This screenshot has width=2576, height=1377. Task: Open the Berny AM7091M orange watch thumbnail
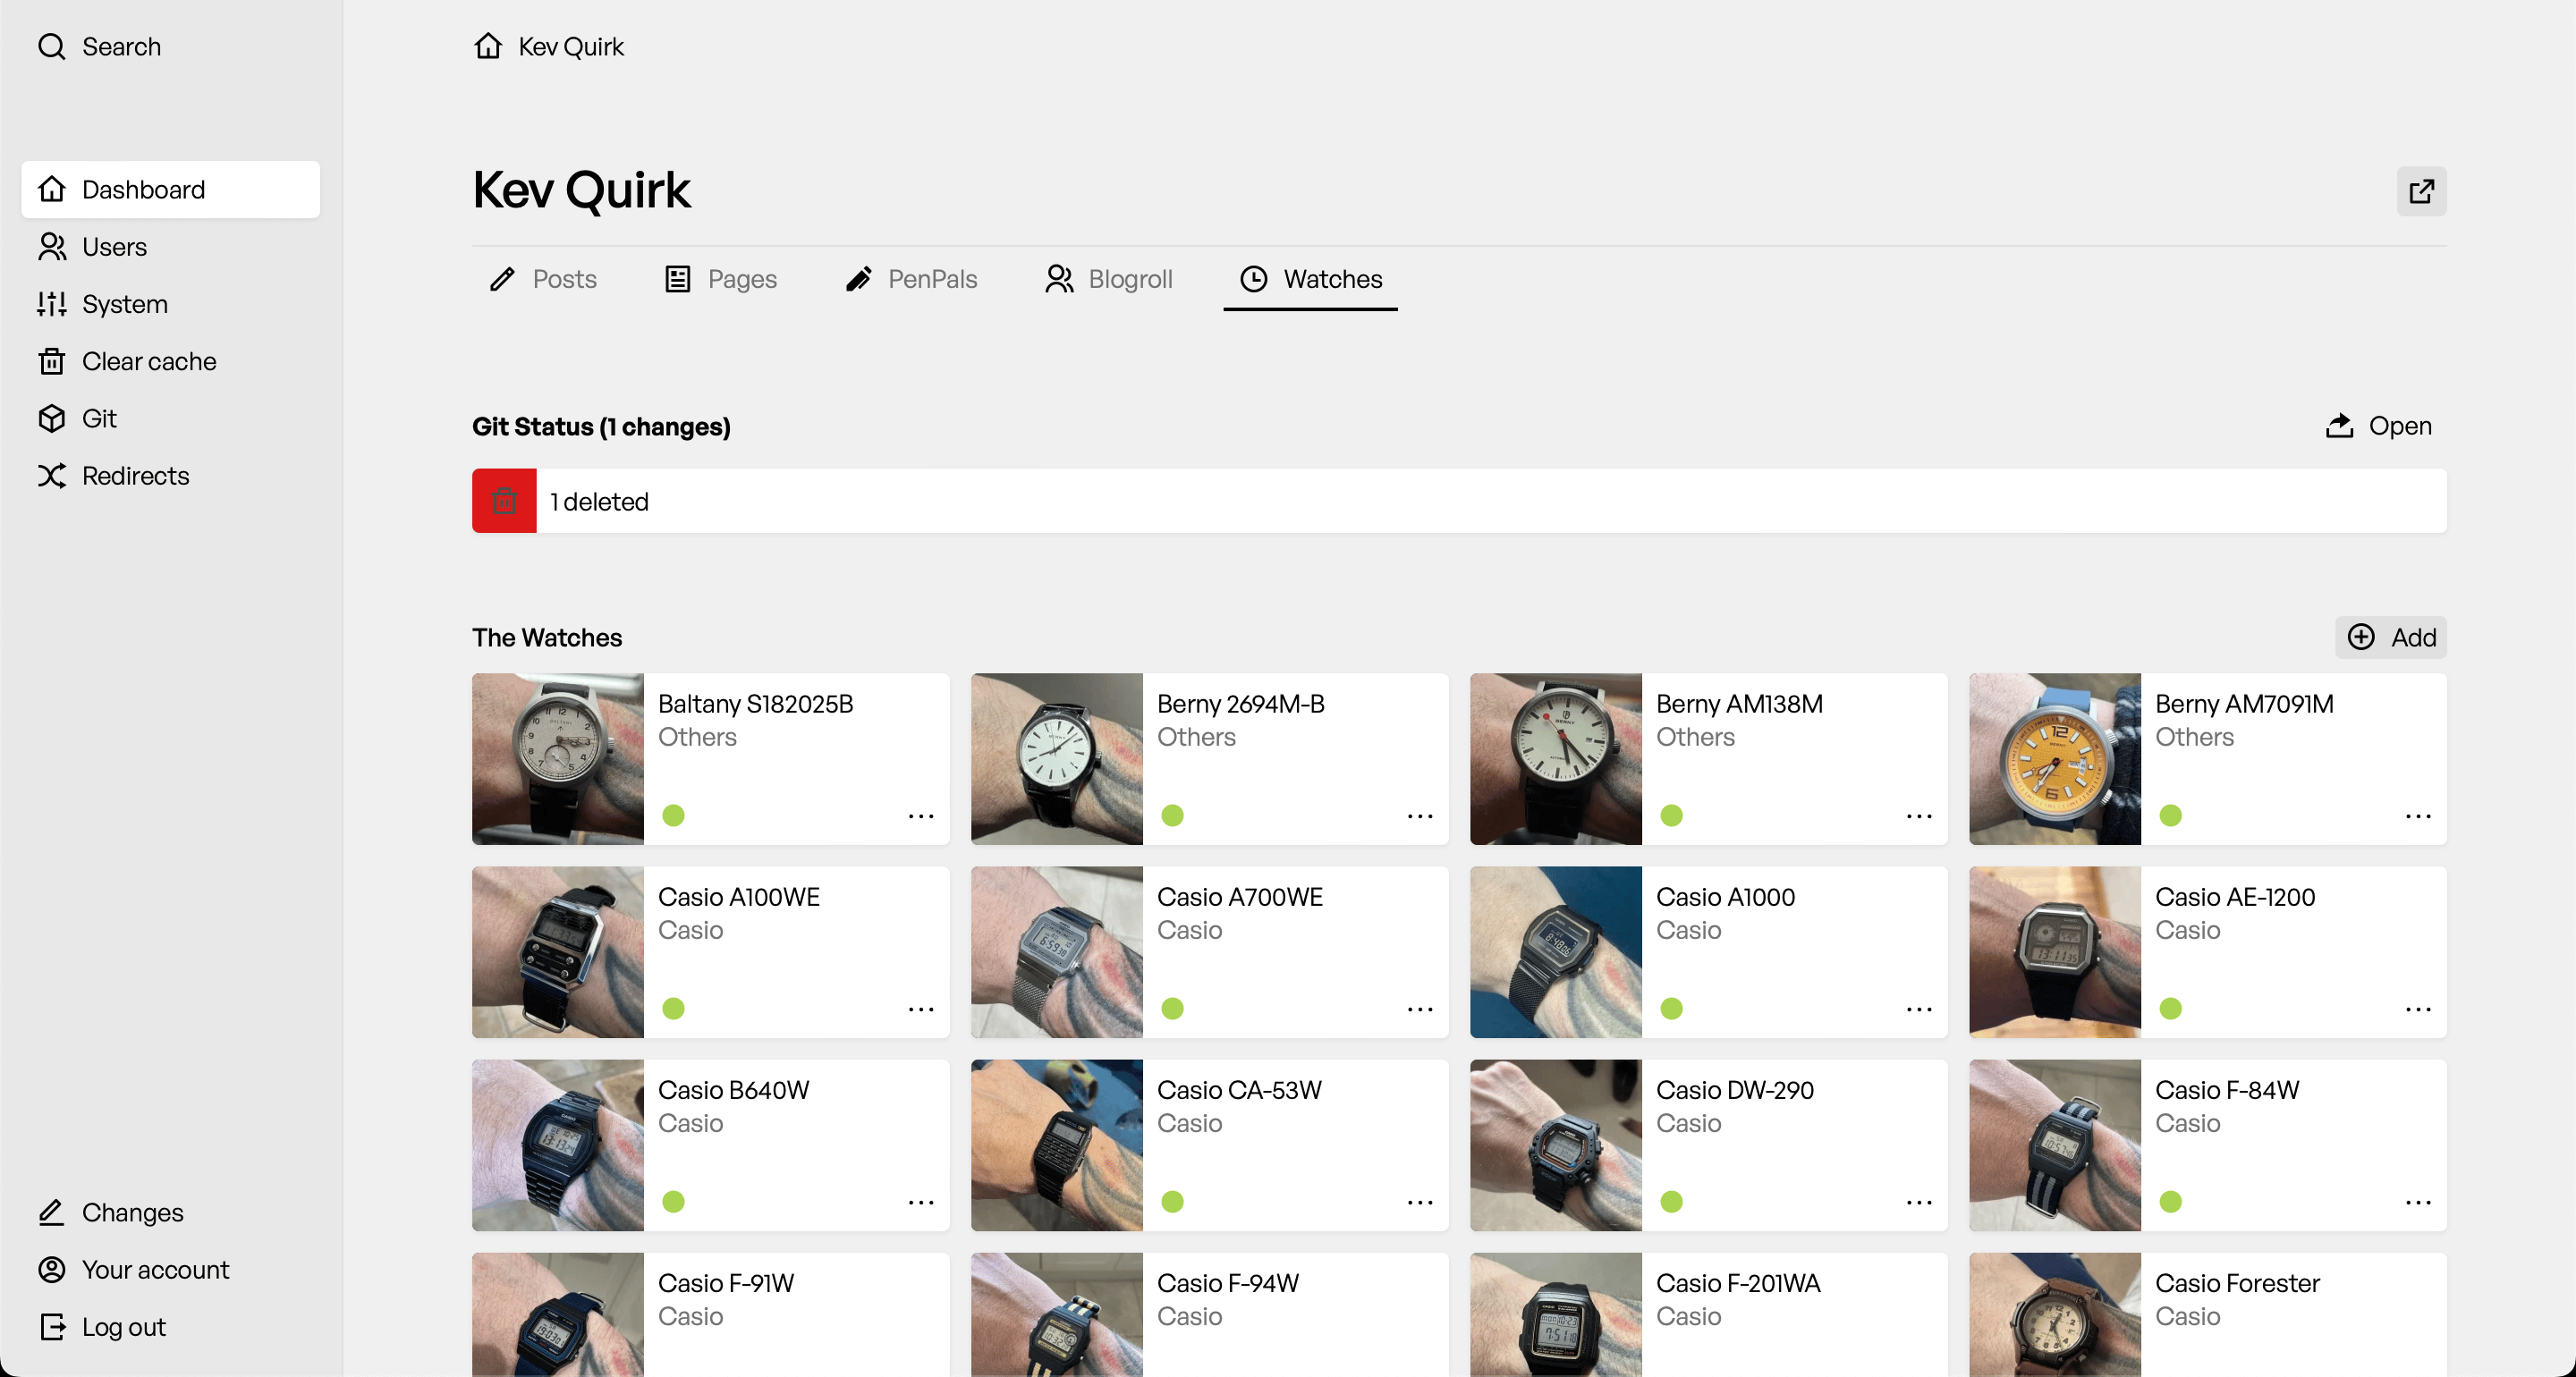tap(2055, 759)
